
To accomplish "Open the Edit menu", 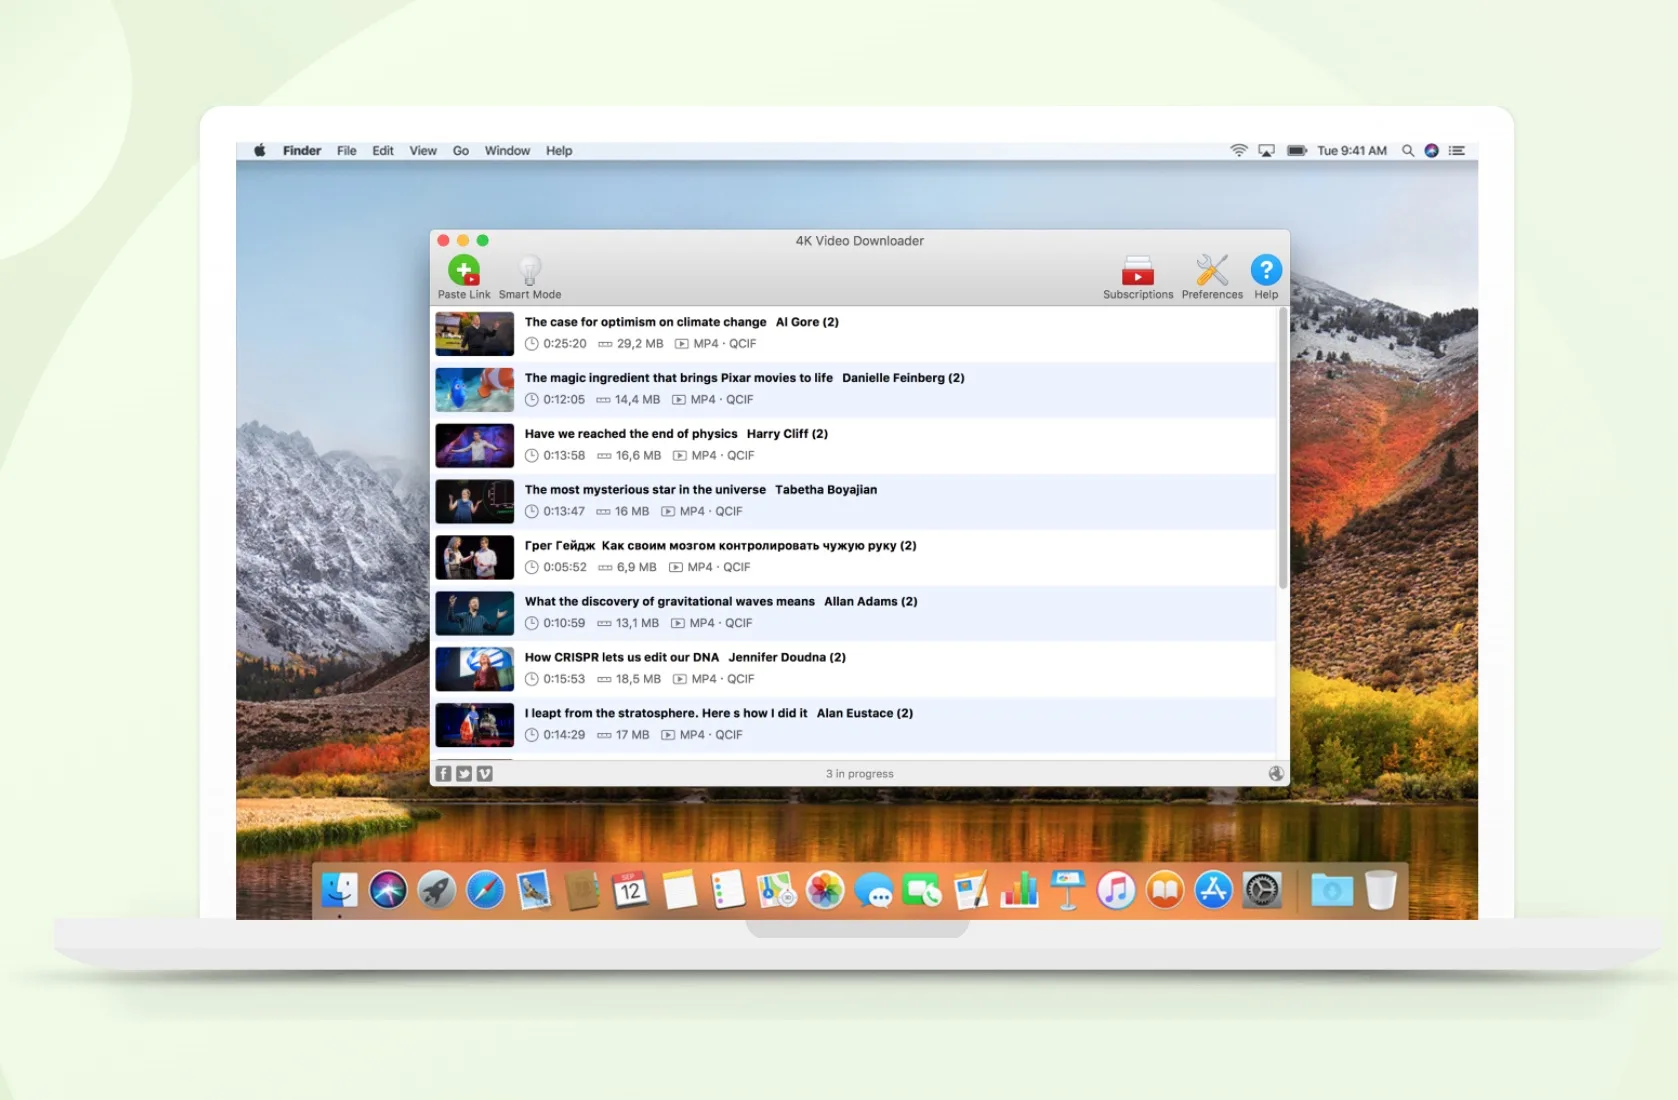I will click(x=383, y=151).
